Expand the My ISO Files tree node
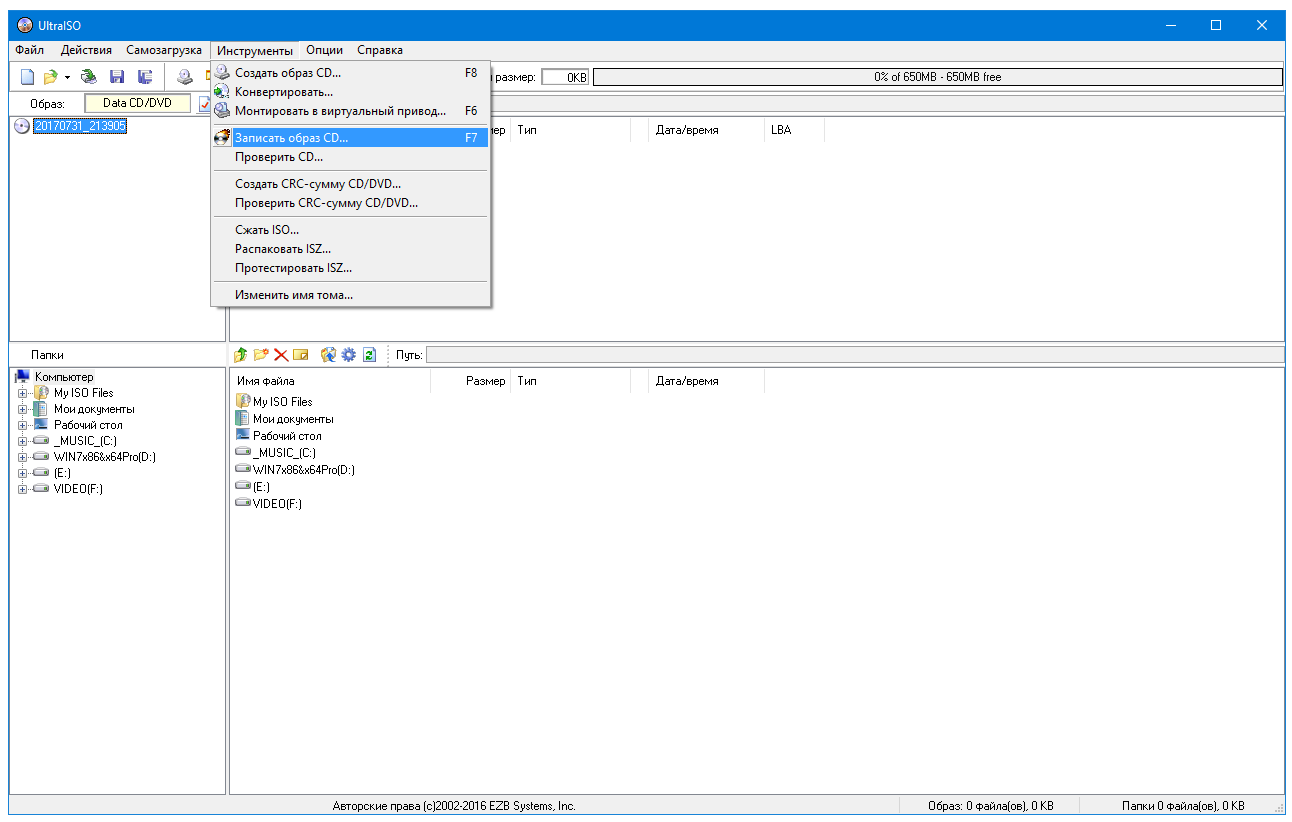This screenshot has height=822, width=1292. coord(22,393)
